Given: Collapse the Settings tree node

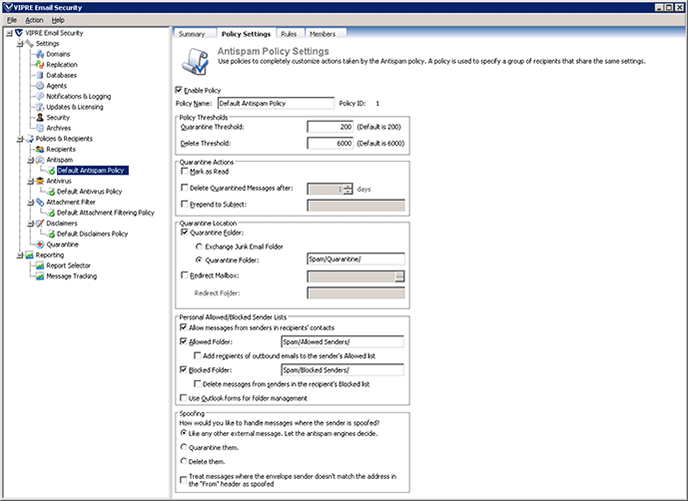Looking at the screenshot, I should click(x=18, y=44).
